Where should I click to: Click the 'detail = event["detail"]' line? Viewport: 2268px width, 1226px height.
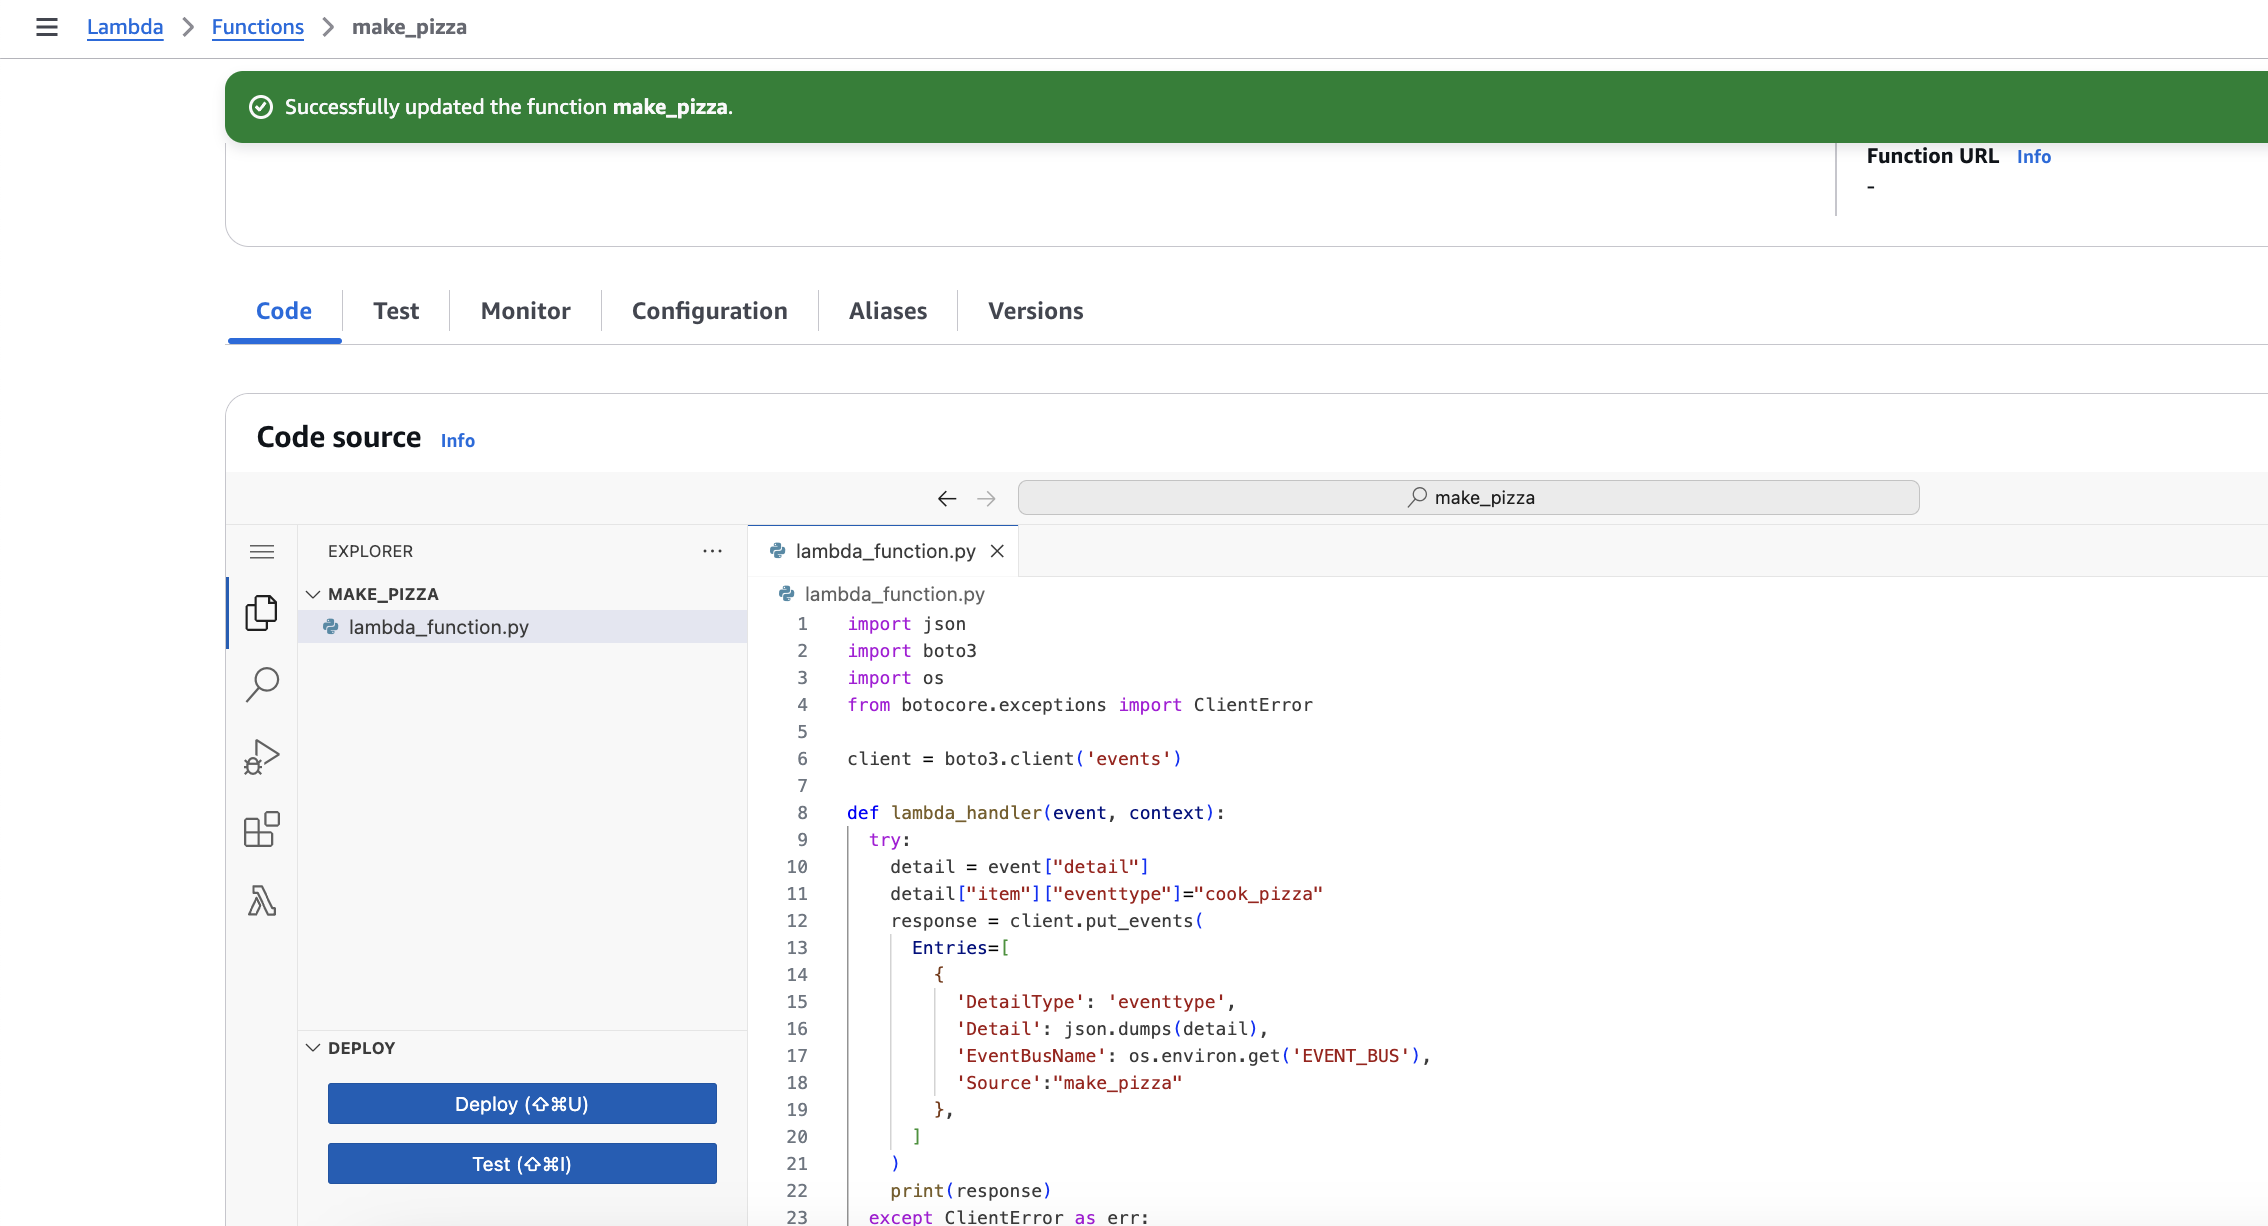tap(1020, 867)
